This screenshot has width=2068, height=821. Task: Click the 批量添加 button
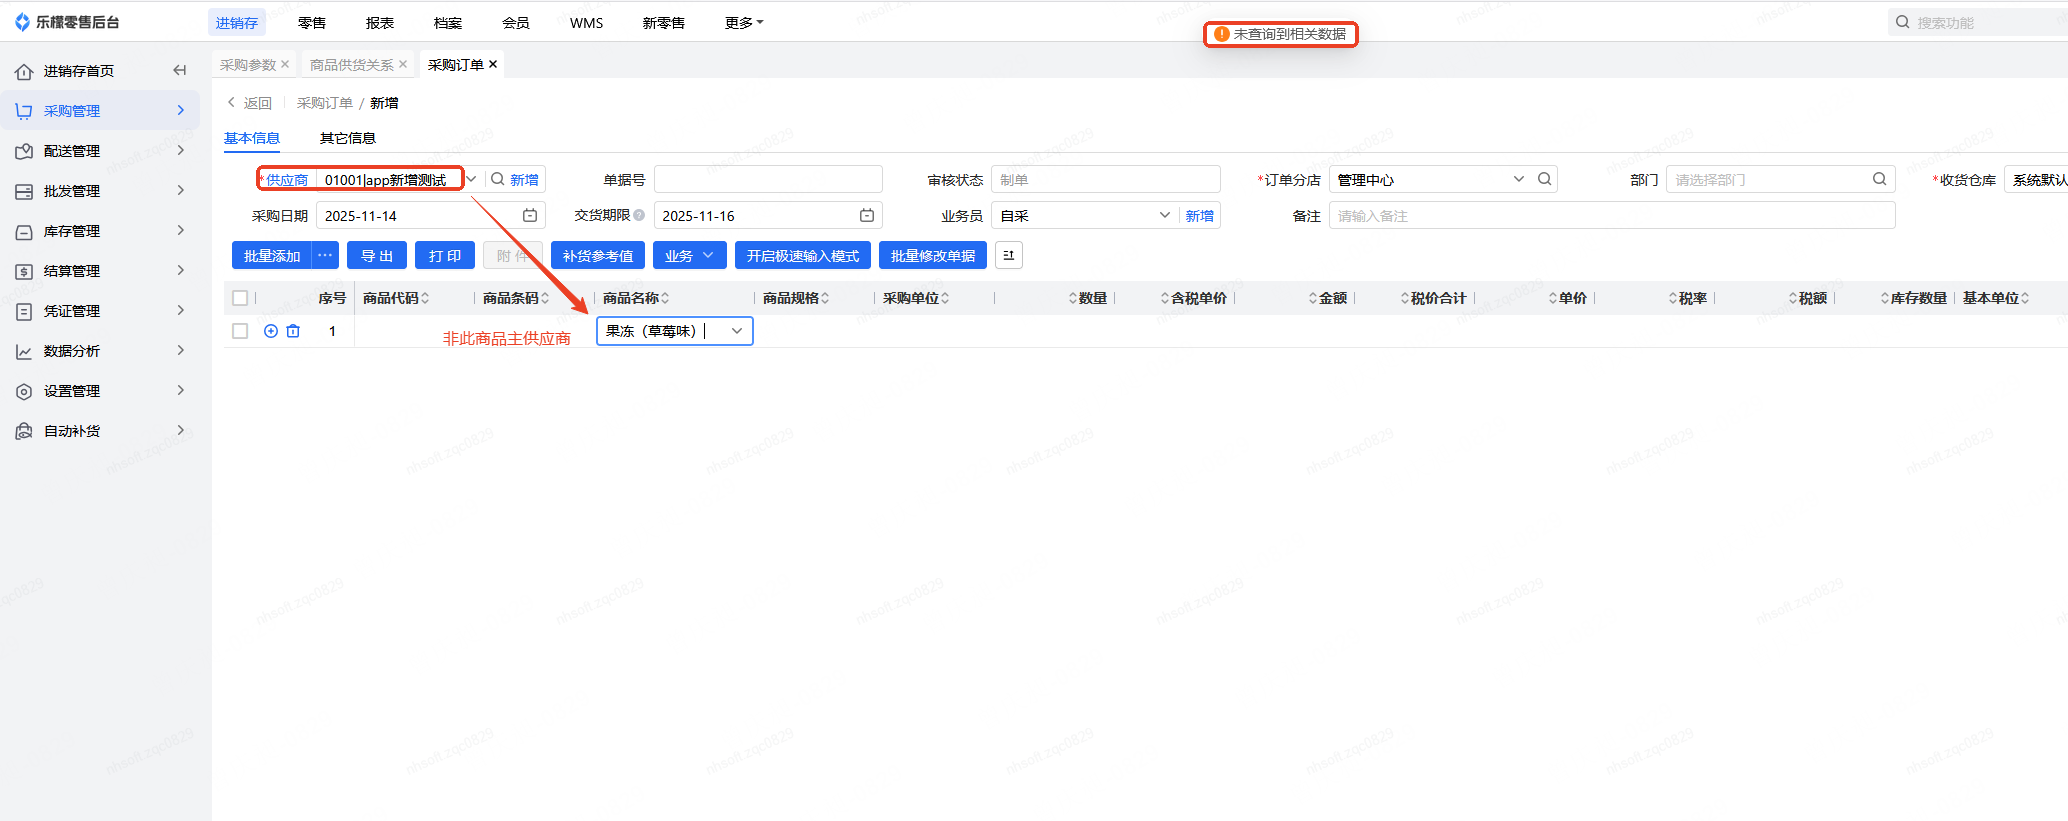pyautogui.click(x=272, y=256)
